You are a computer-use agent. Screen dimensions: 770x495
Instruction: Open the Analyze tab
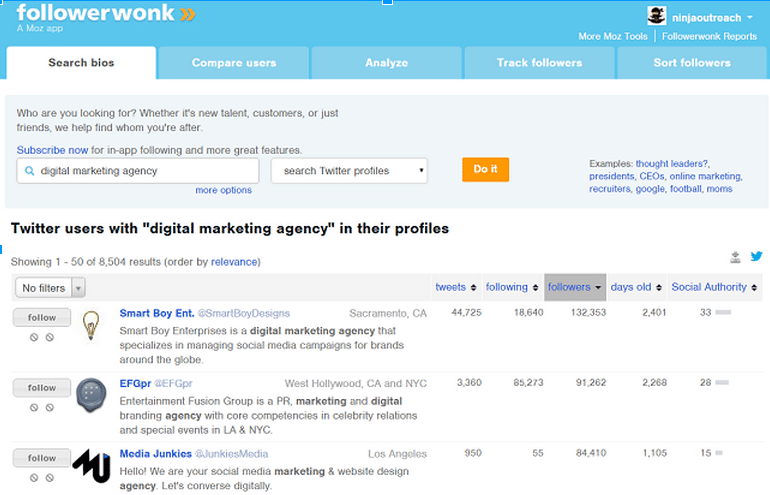click(x=386, y=63)
